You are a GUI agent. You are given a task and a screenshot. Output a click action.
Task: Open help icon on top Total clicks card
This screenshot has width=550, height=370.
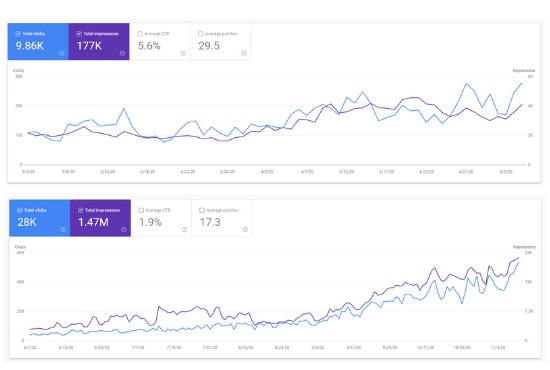tap(61, 53)
